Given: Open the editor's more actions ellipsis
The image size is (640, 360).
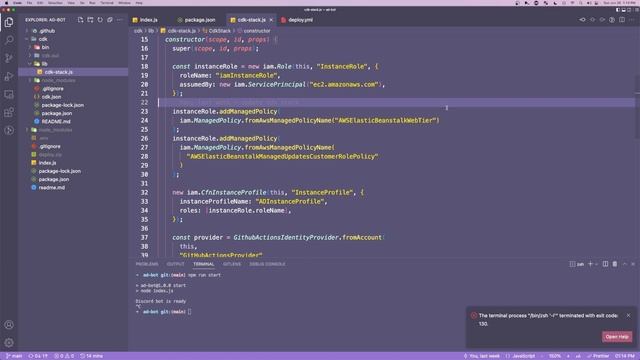Looking at the screenshot, I should 632,20.
